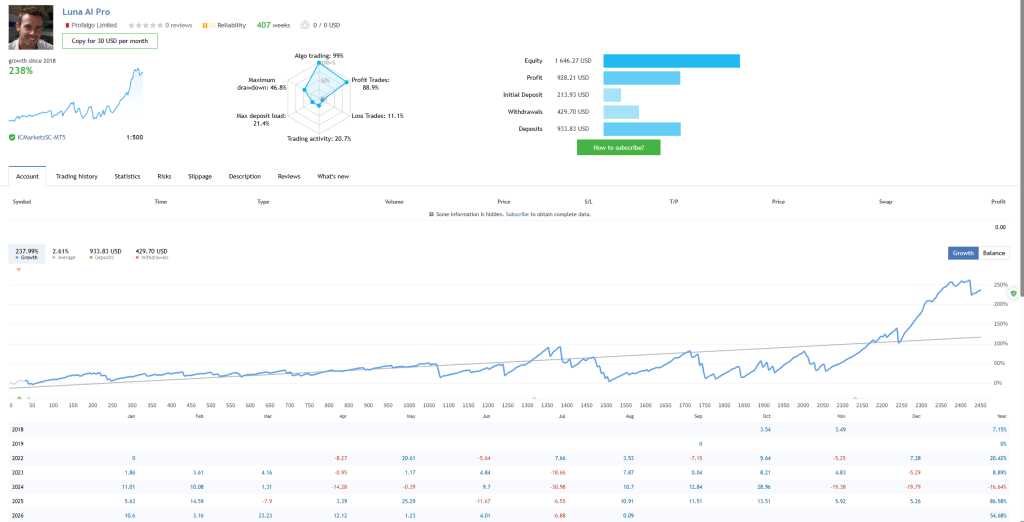This screenshot has height=522, width=1024.
Task: Click the info icon before 'Some information is hidden'
Action: click(x=431, y=214)
